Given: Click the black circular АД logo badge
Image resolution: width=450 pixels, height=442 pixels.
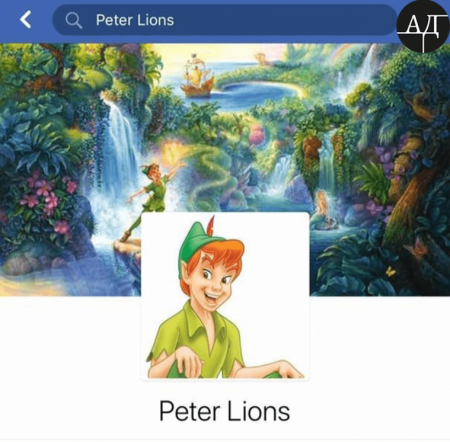Looking at the screenshot, I should pyautogui.click(x=423, y=27).
